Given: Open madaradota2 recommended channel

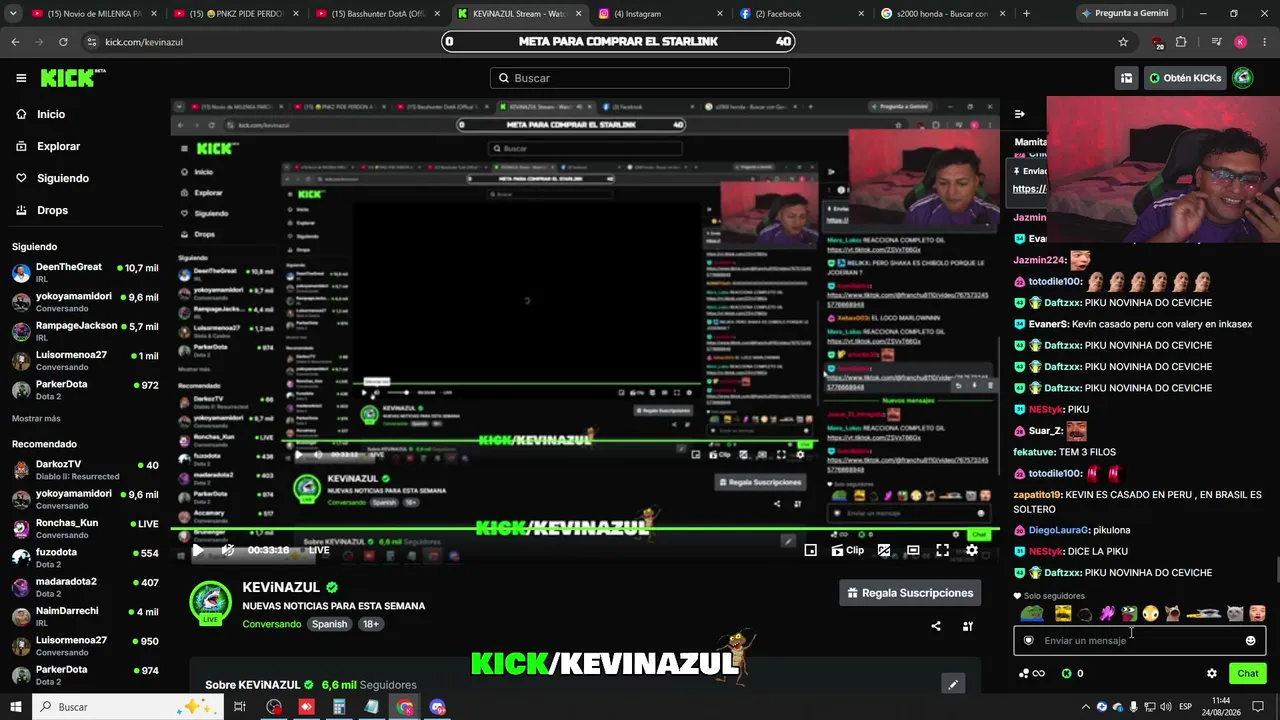Looking at the screenshot, I should 85,586.
